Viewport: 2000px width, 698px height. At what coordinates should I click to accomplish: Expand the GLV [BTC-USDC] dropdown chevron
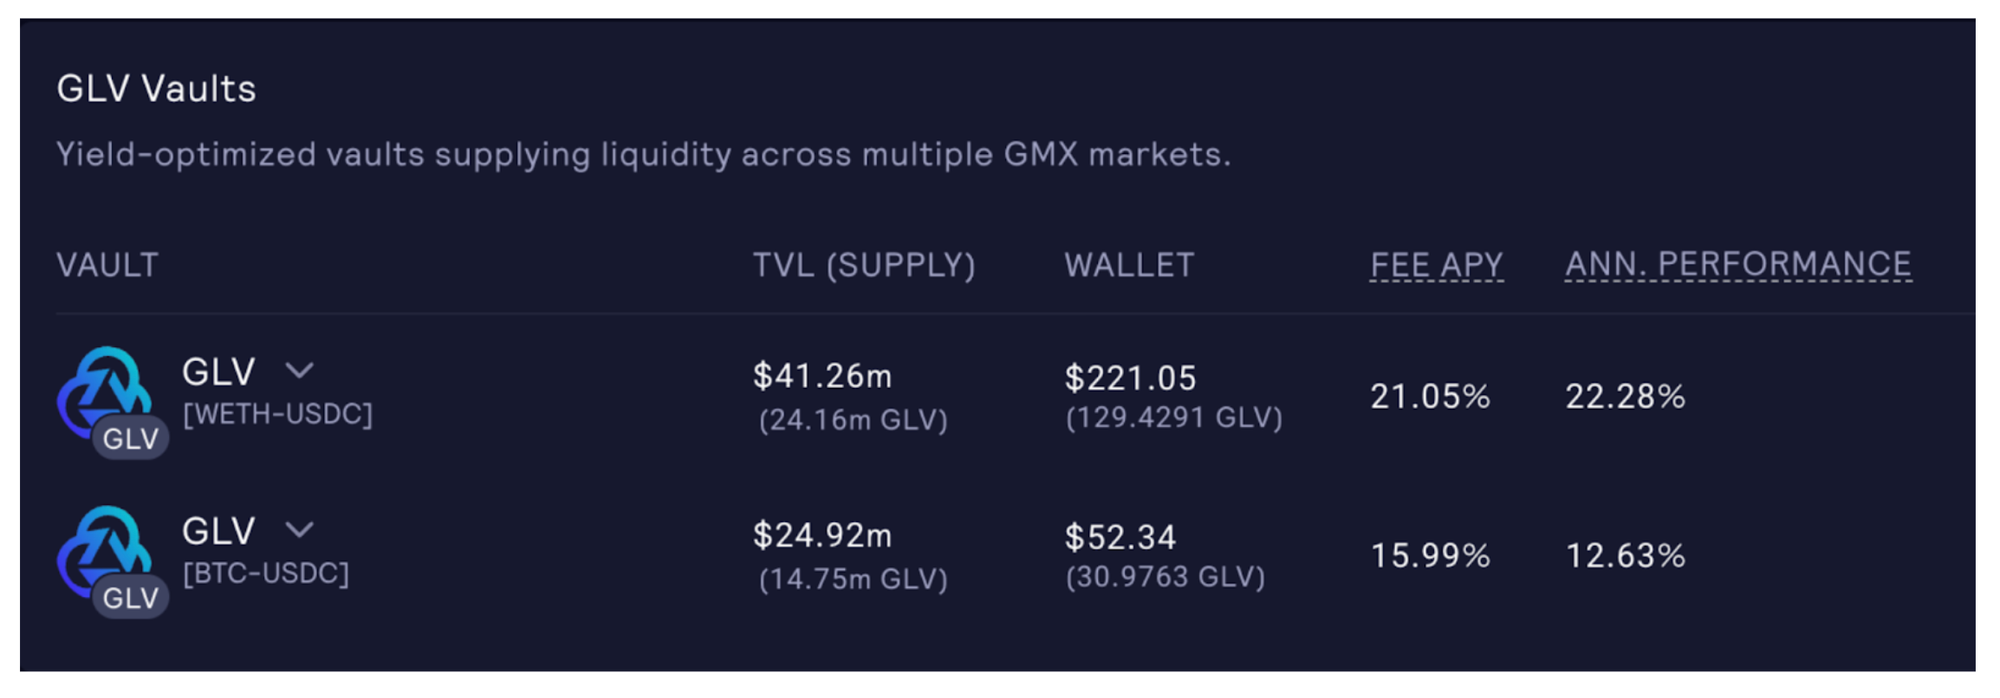pyautogui.click(x=299, y=530)
